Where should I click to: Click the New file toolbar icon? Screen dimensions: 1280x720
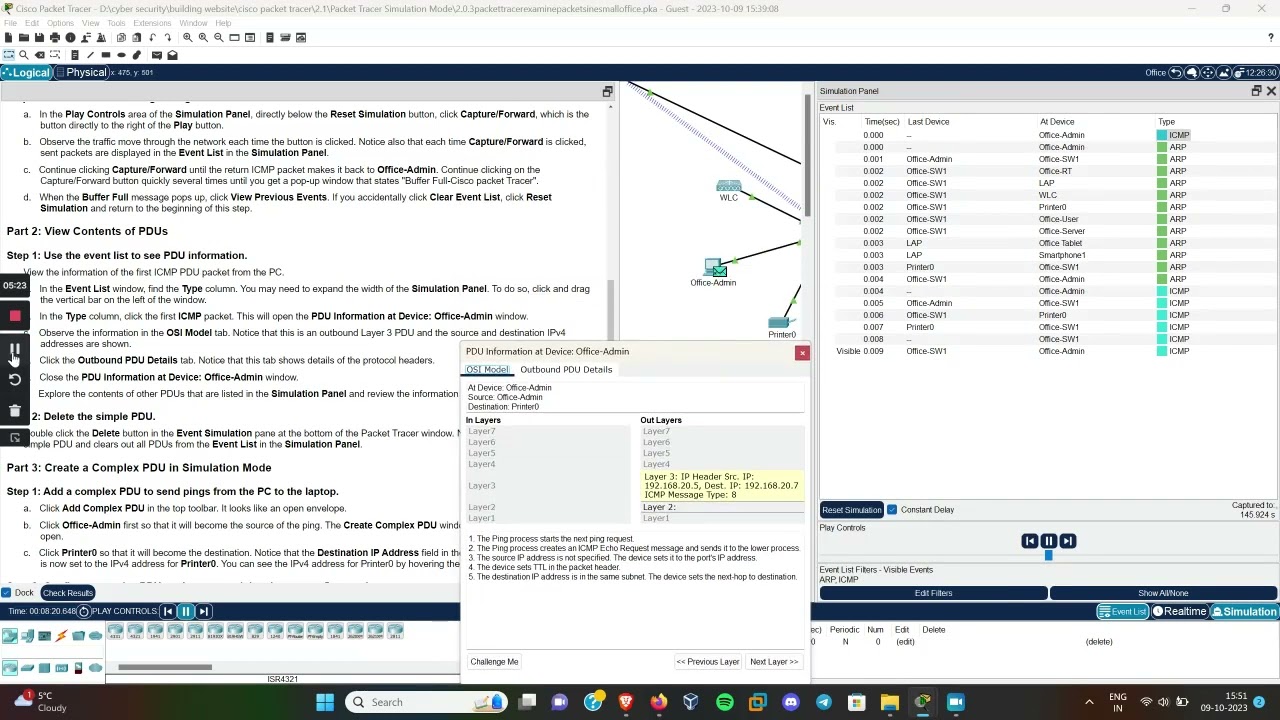coord(9,38)
